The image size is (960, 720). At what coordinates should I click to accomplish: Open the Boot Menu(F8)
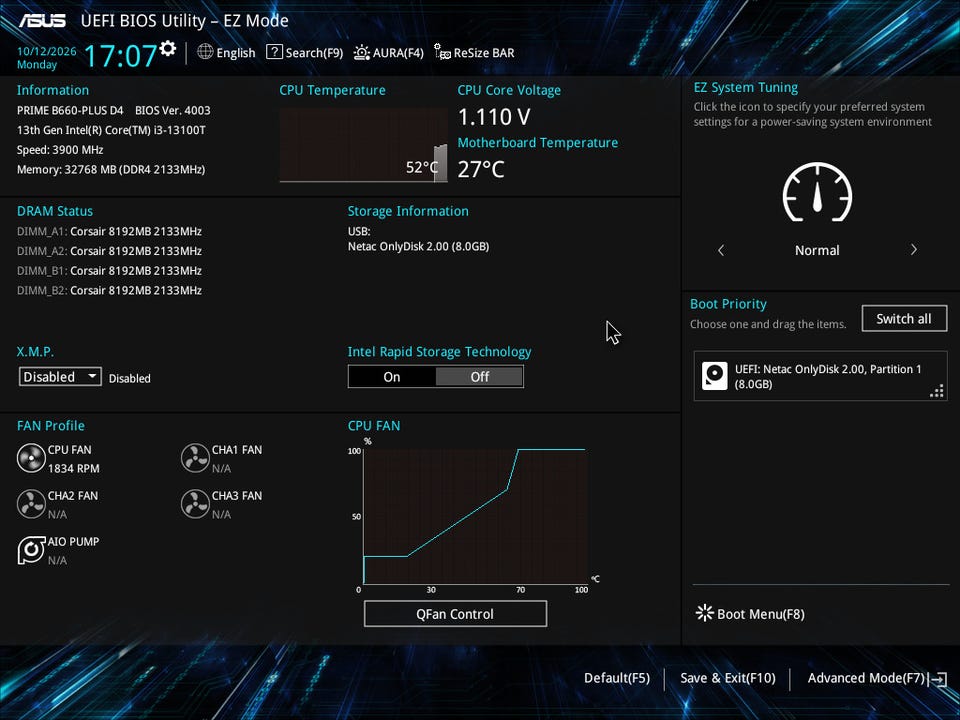(750, 613)
